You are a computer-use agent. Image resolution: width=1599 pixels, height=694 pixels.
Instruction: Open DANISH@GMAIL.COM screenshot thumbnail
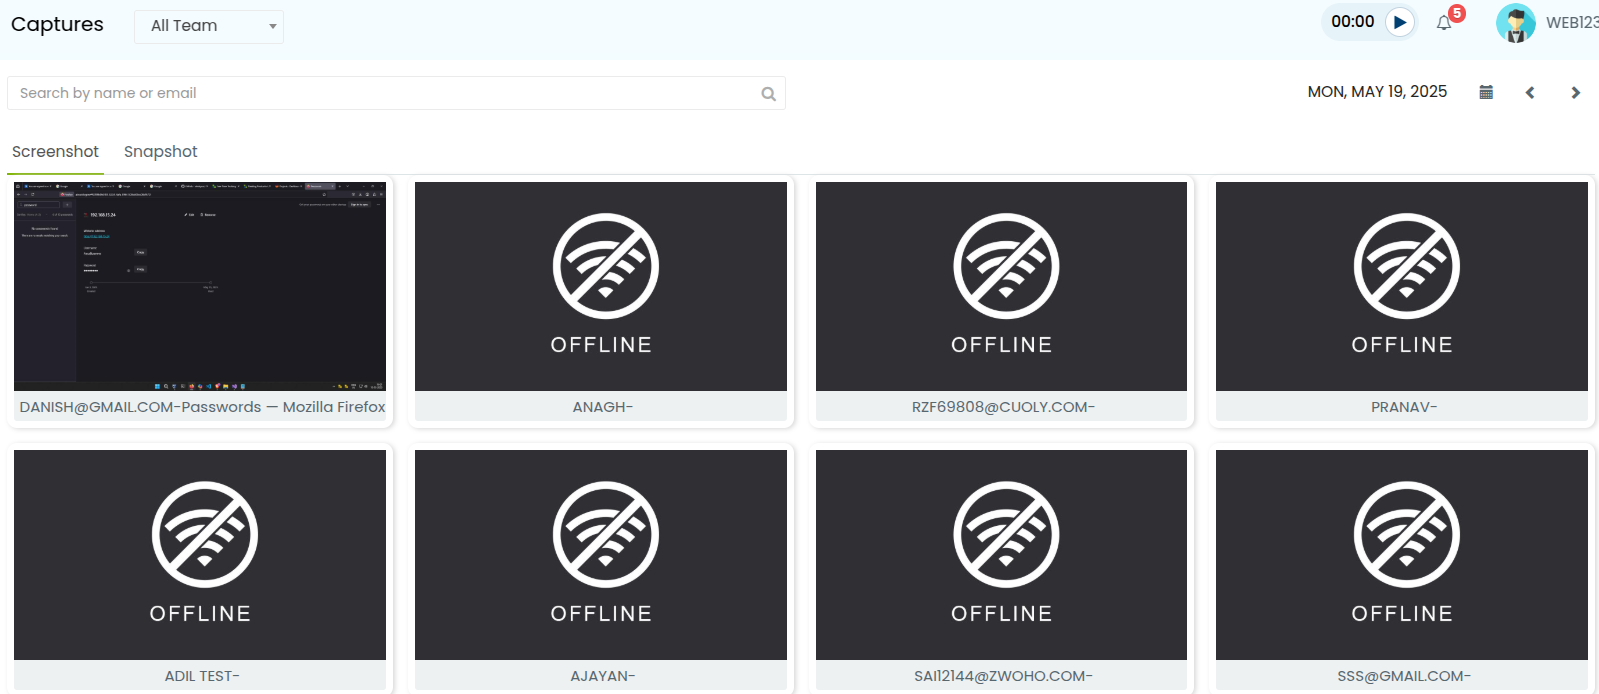pos(200,286)
